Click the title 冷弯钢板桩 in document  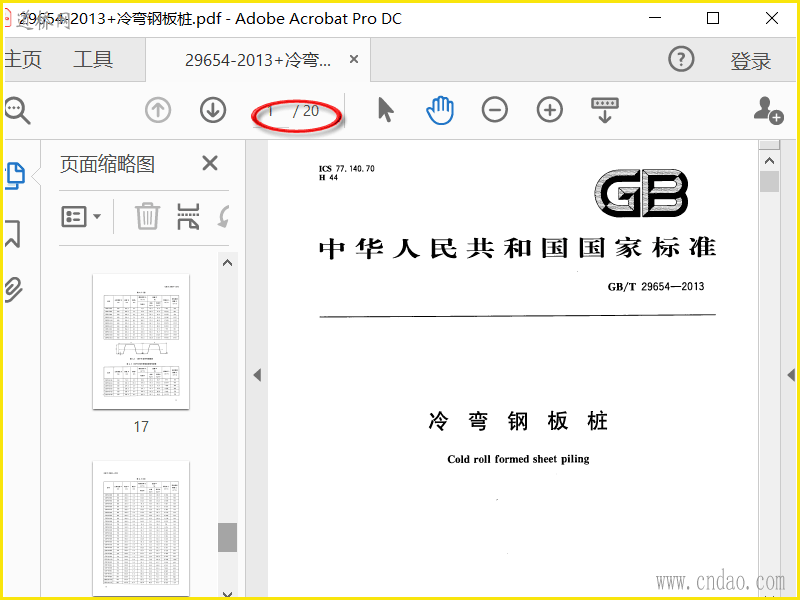click(518, 421)
